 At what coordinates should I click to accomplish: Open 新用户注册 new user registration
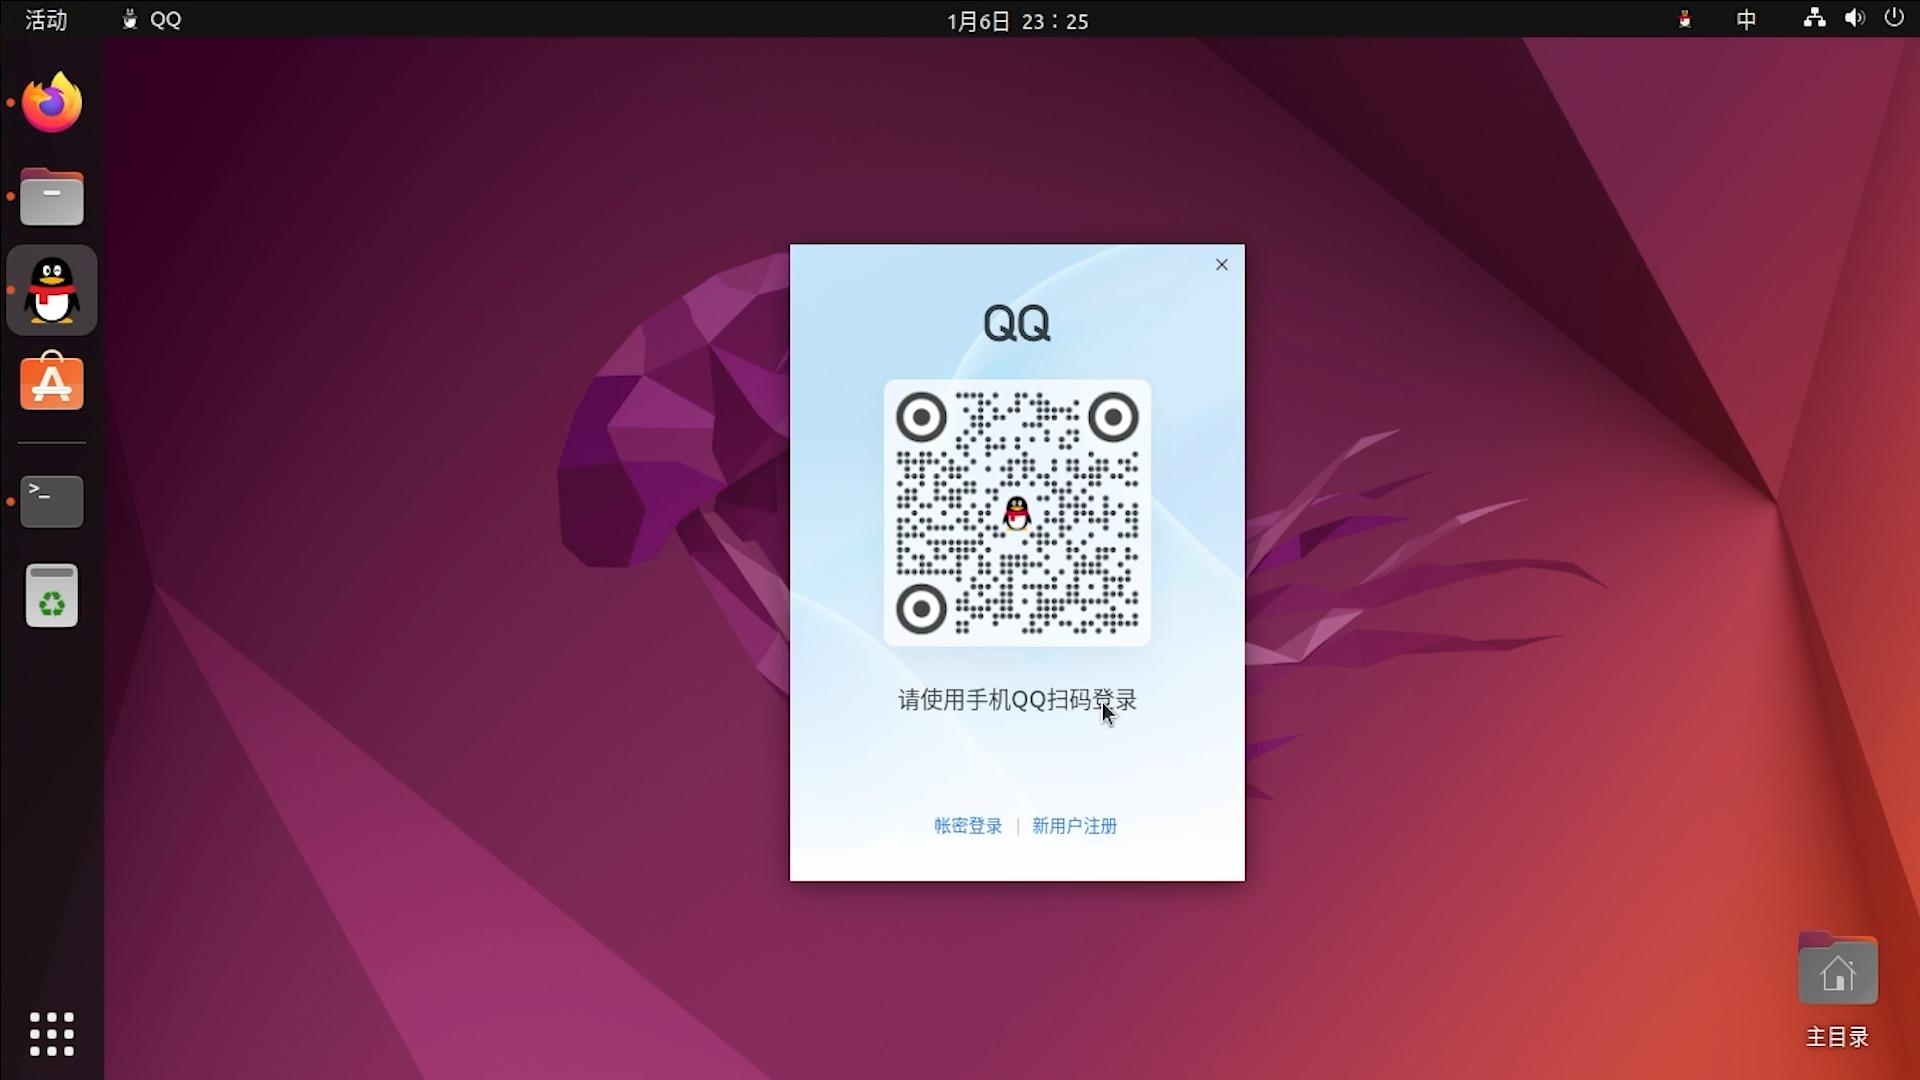[x=1074, y=826]
